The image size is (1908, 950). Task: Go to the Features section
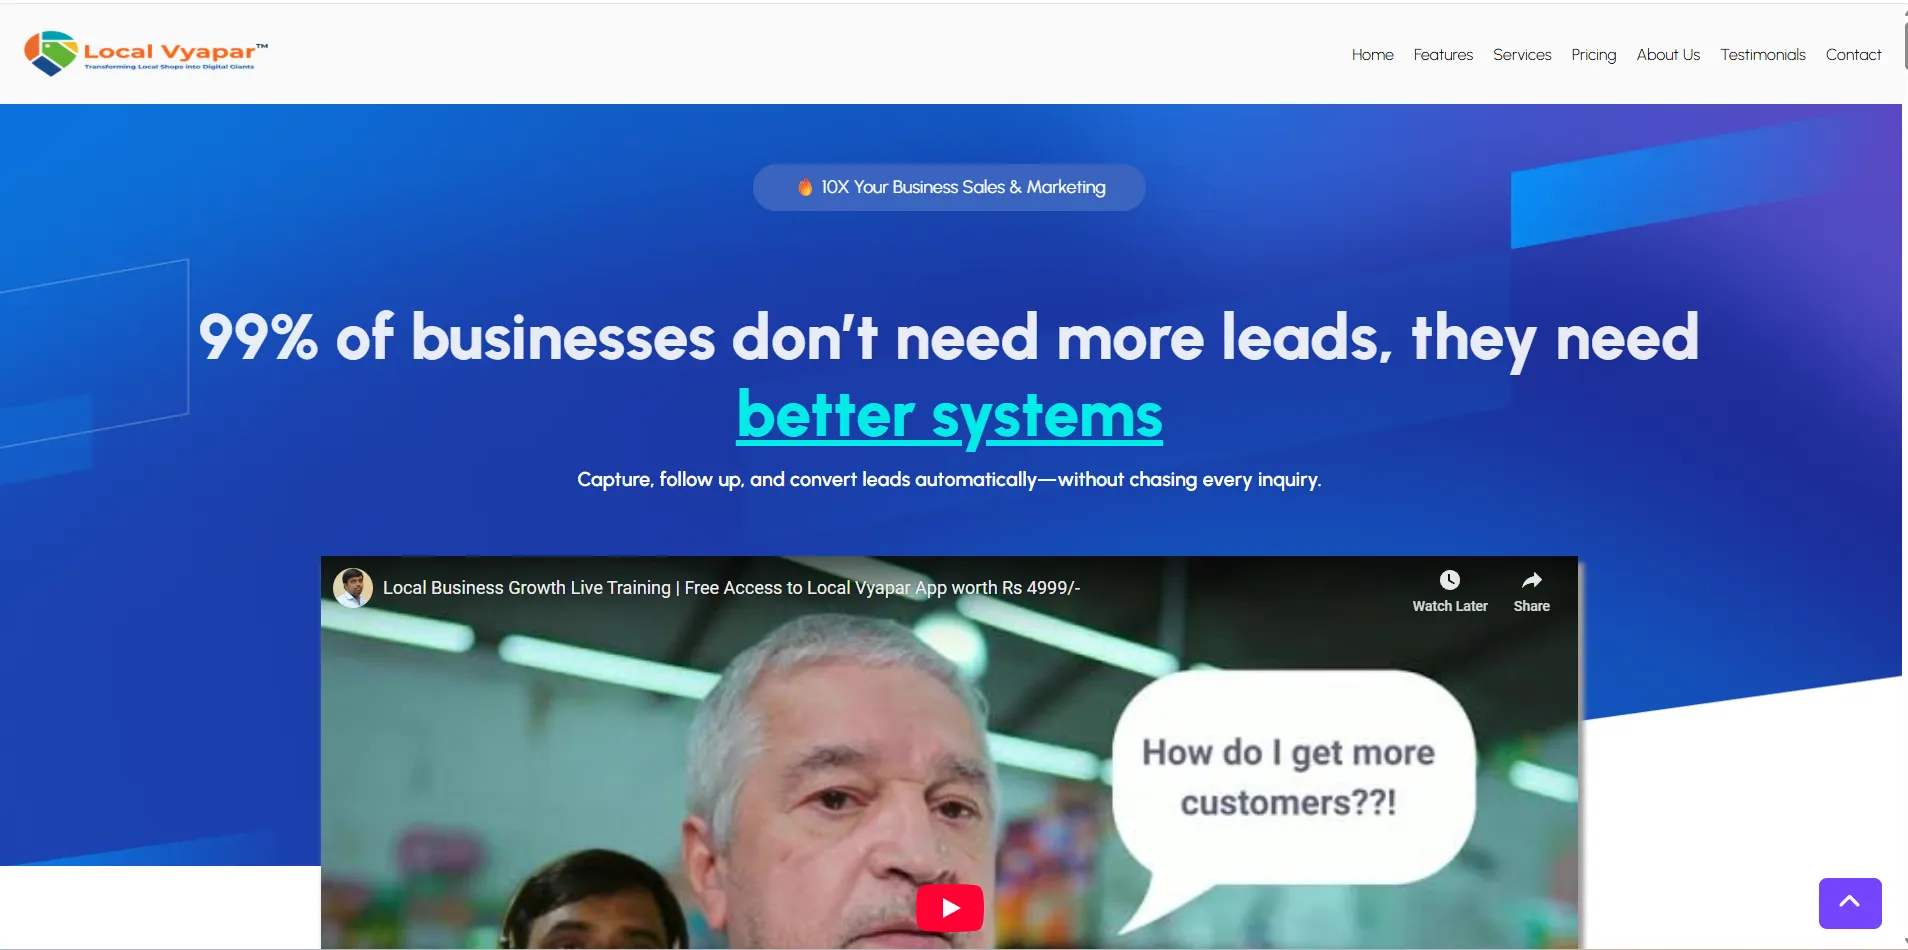click(x=1443, y=55)
